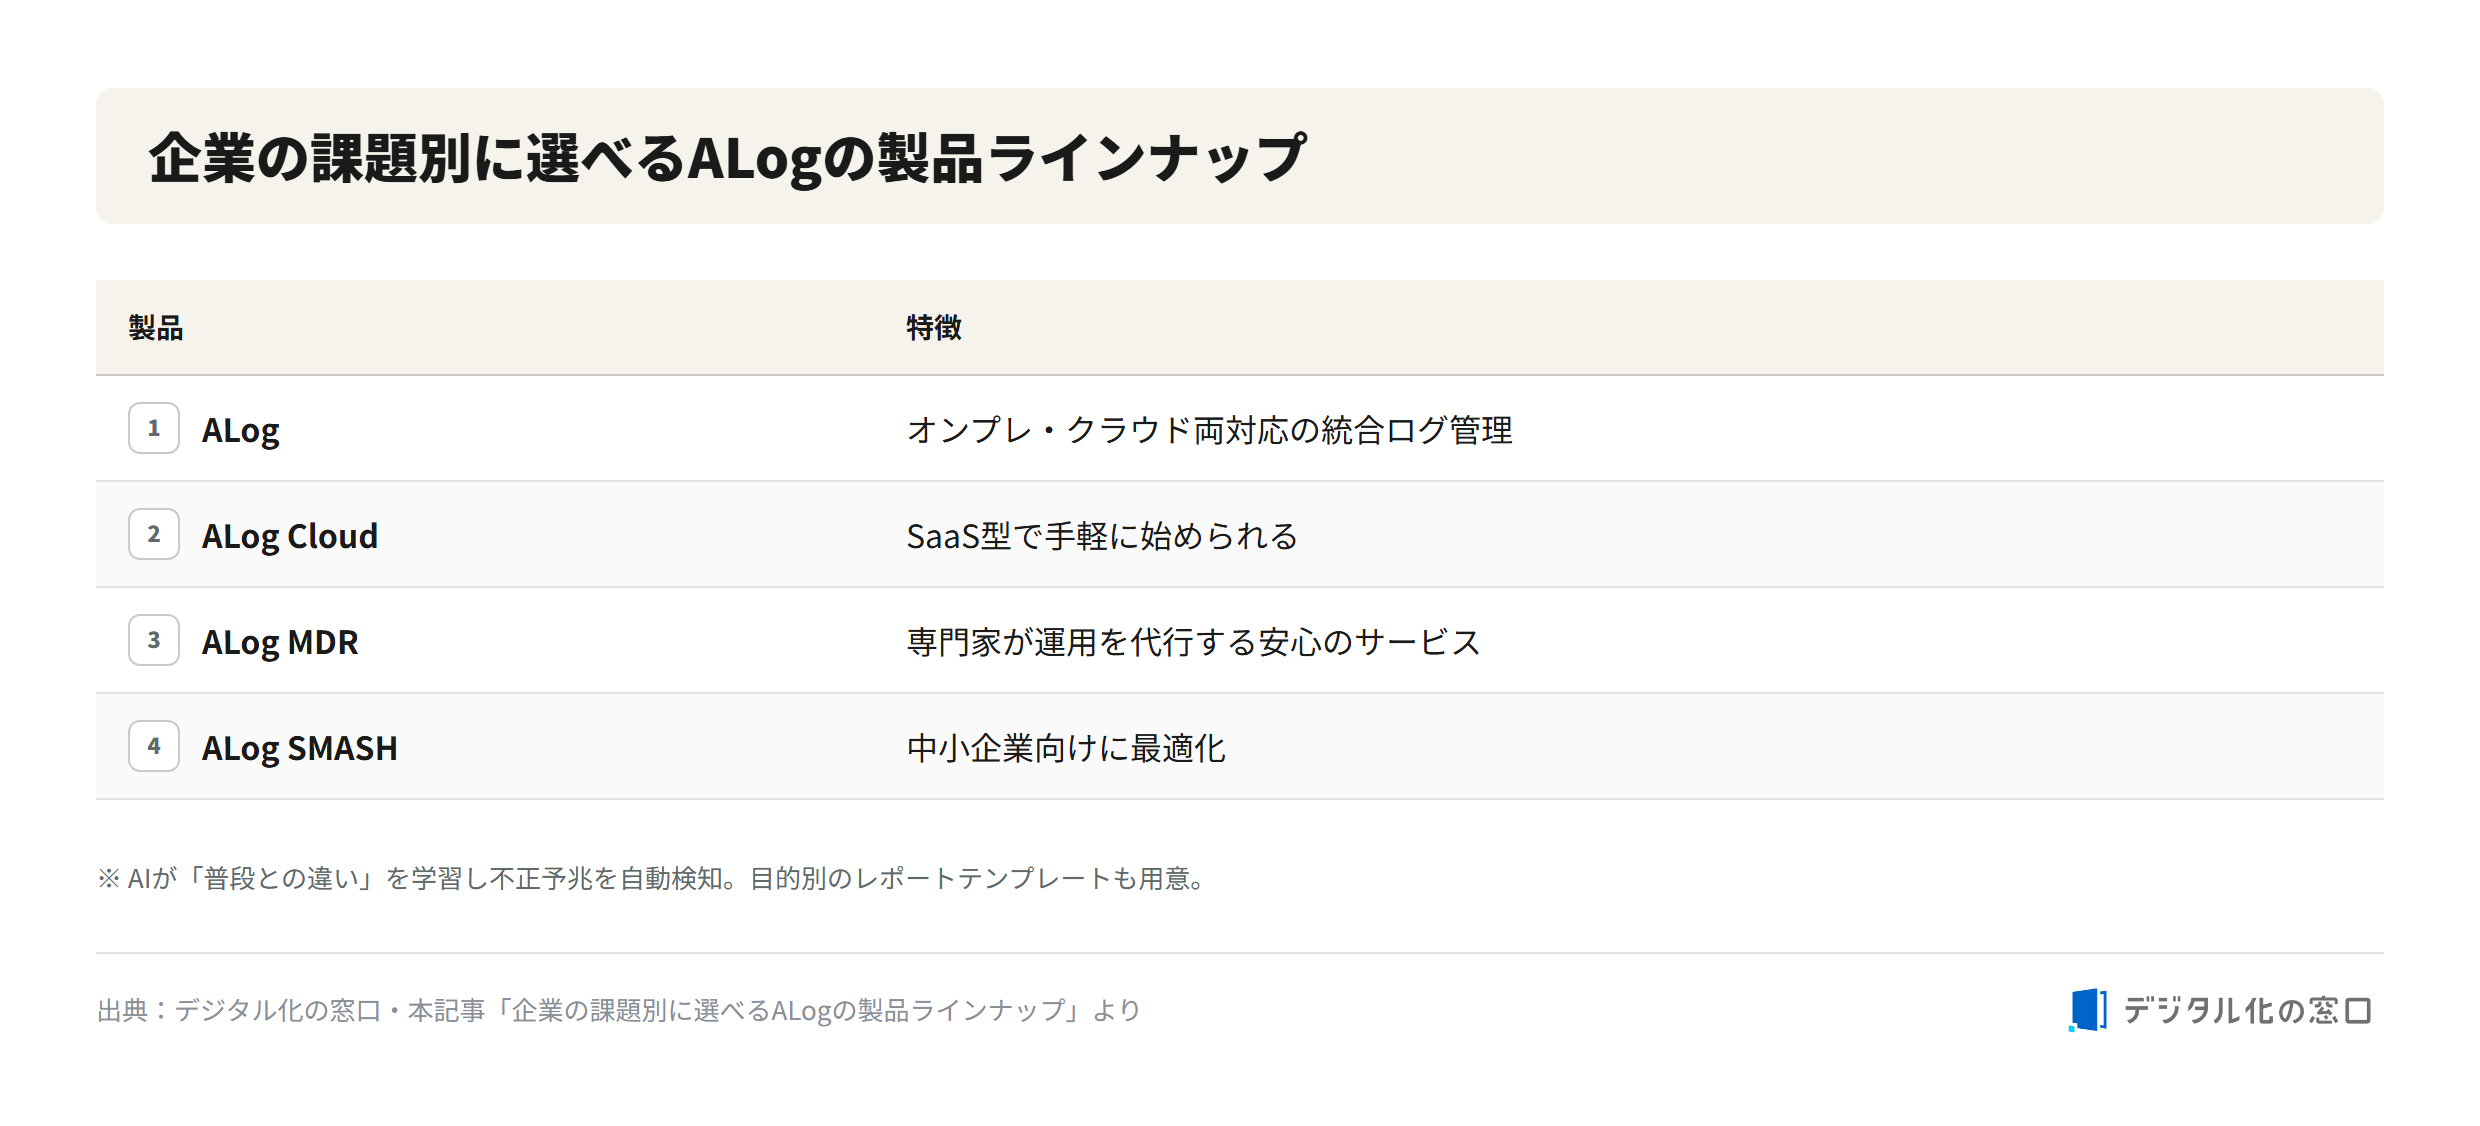This screenshot has width=2480, height=1126.
Task: Click the number 4 badge beside ALog SMASH
Action: click(154, 746)
